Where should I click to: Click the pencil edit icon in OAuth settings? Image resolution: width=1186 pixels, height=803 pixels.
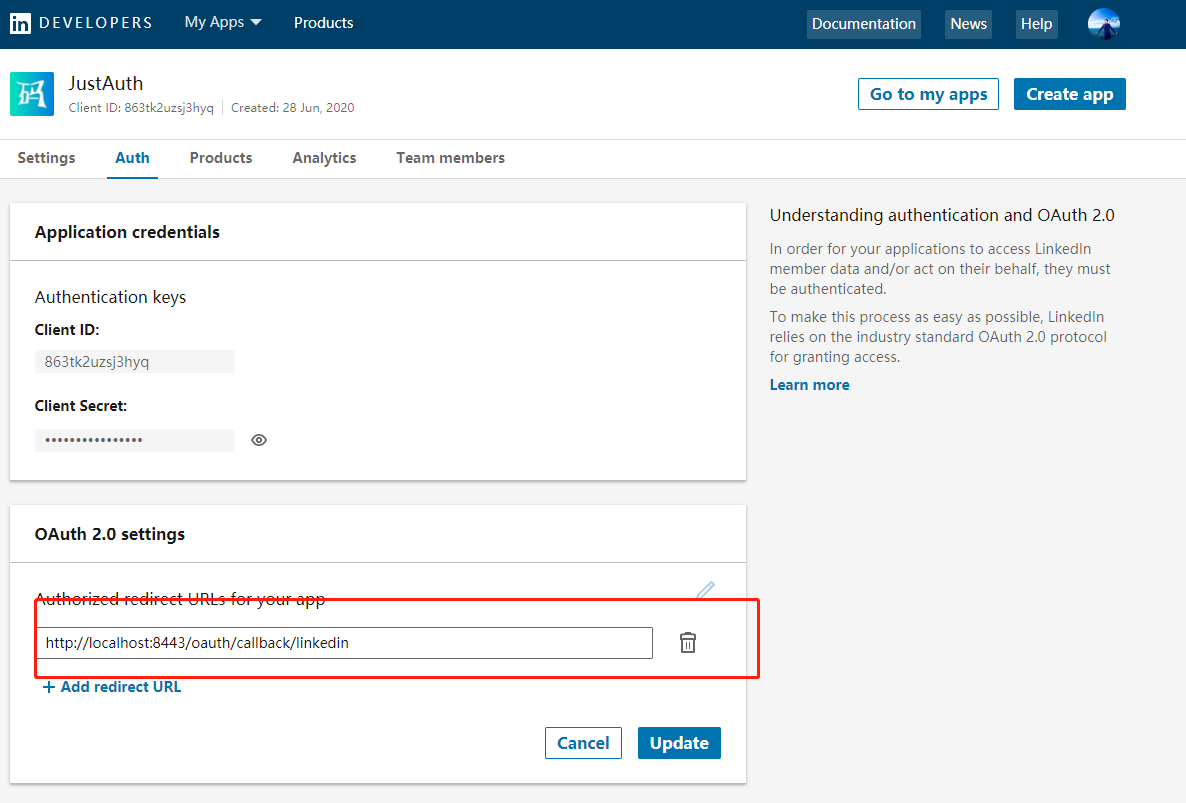705,590
